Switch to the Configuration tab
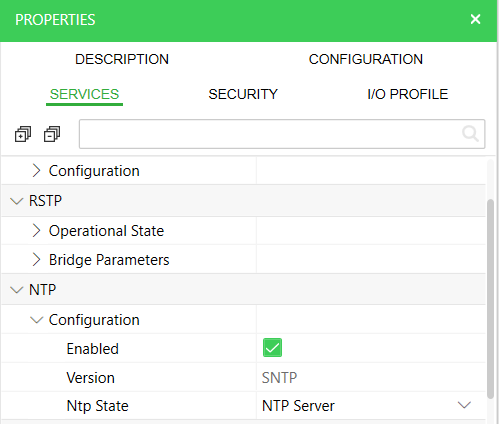Screen dimensions: 499x424 [x=366, y=59]
